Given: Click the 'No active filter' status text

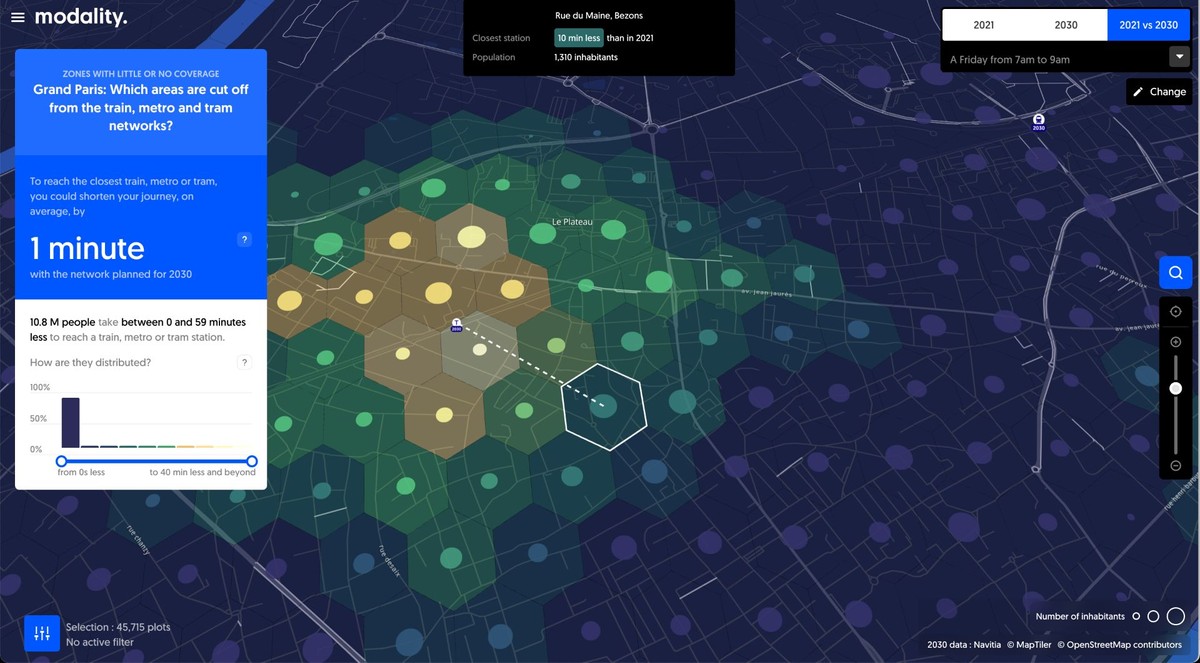Looking at the screenshot, I should click(x=99, y=642).
